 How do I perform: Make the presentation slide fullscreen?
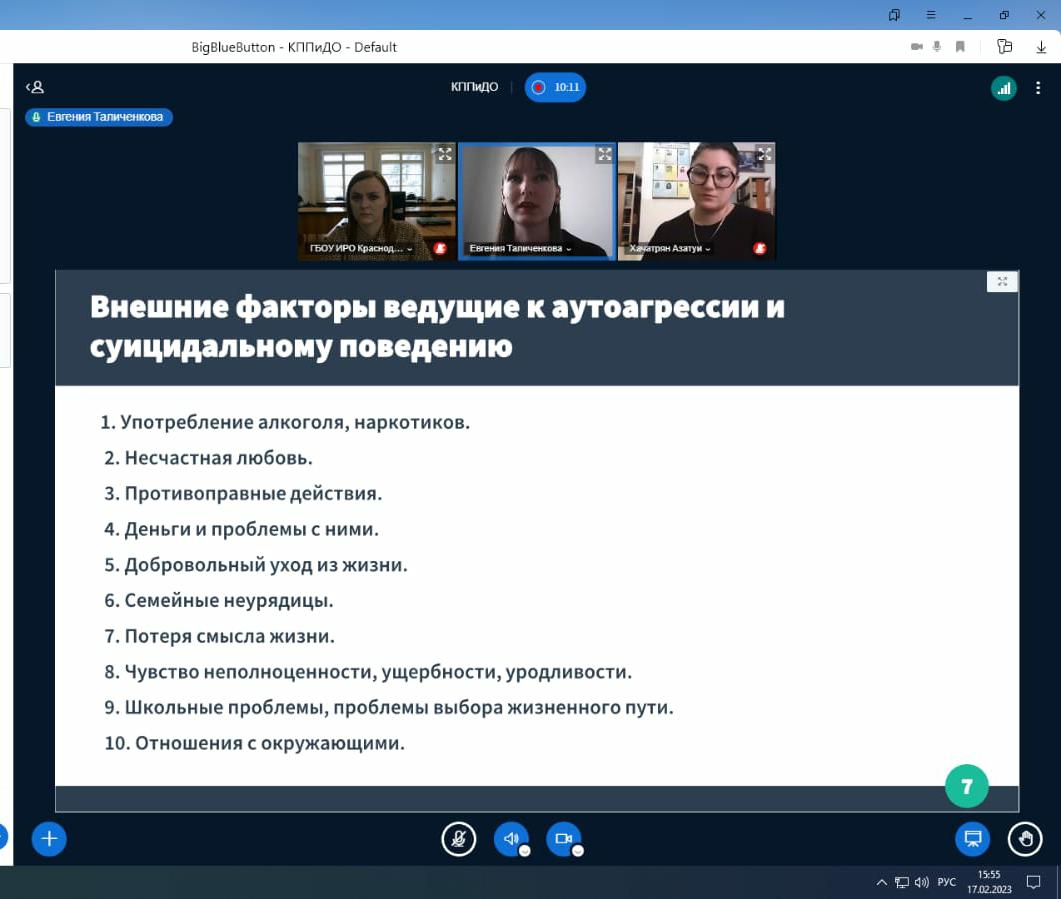coord(1001,282)
